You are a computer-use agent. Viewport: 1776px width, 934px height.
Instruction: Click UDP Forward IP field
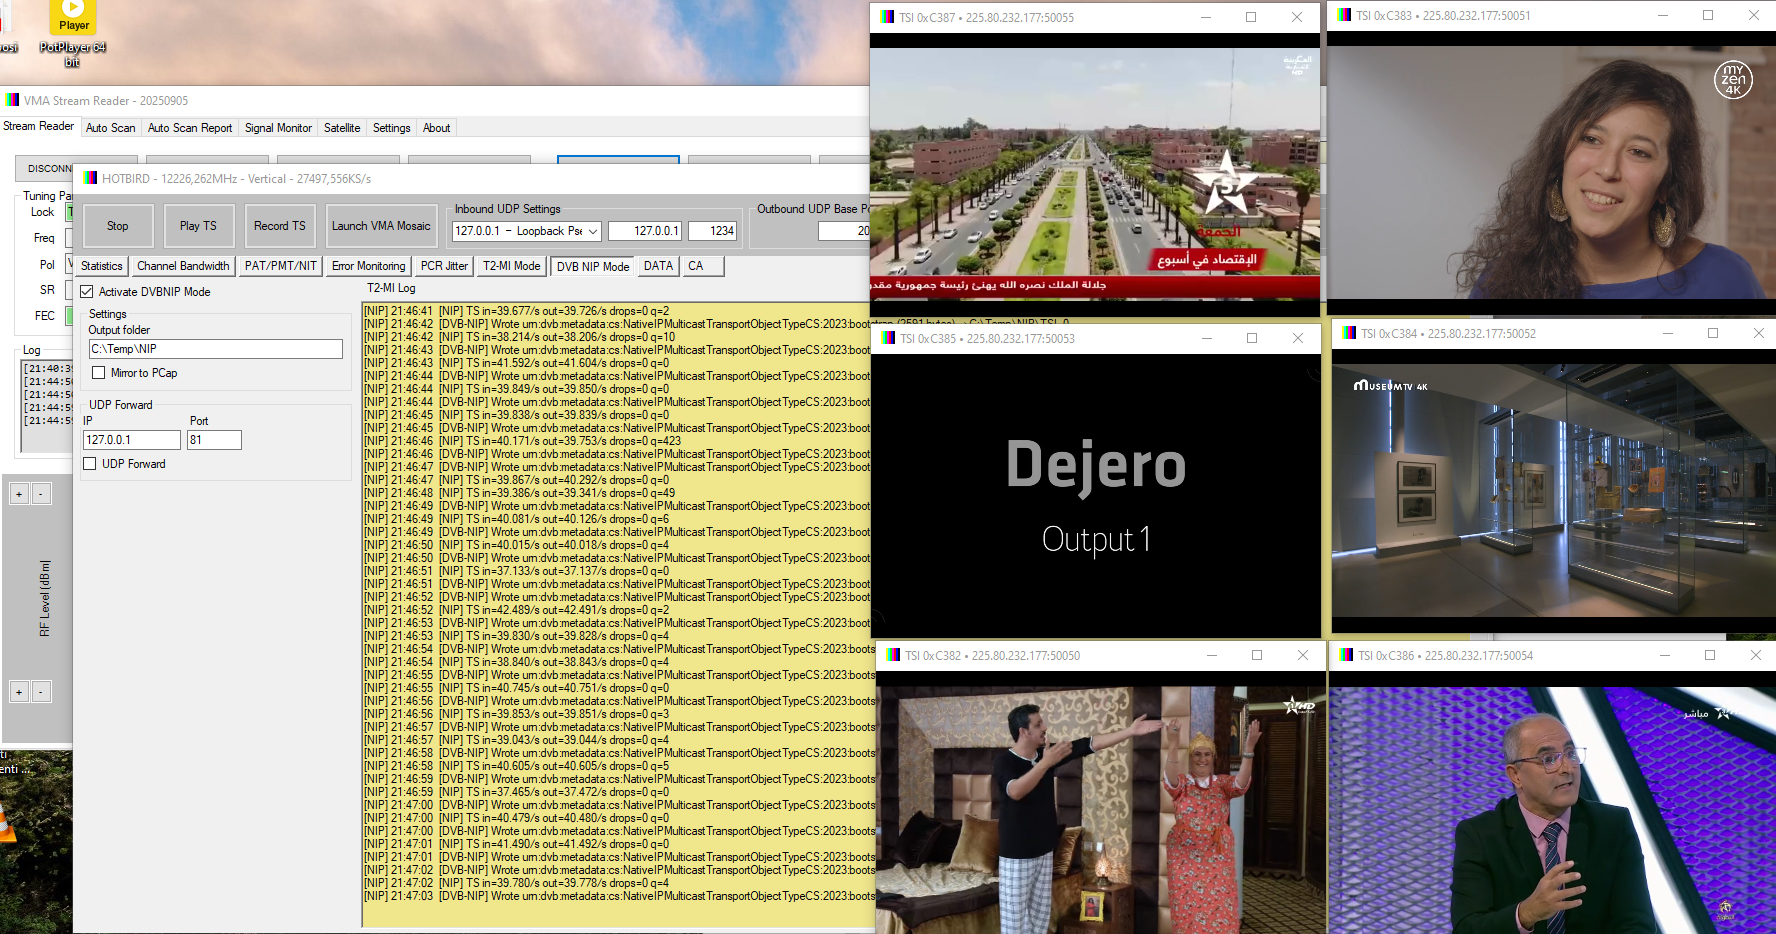[x=132, y=440]
